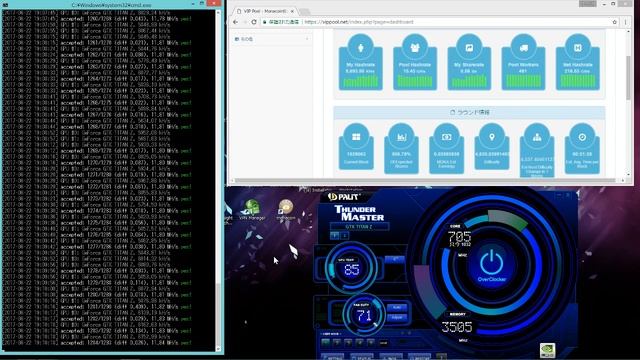Image resolution: width=640 pixels, height=360 pixels.
Task: Click the Net Hashrate green bar chart
Action: [x=578, y=82]
